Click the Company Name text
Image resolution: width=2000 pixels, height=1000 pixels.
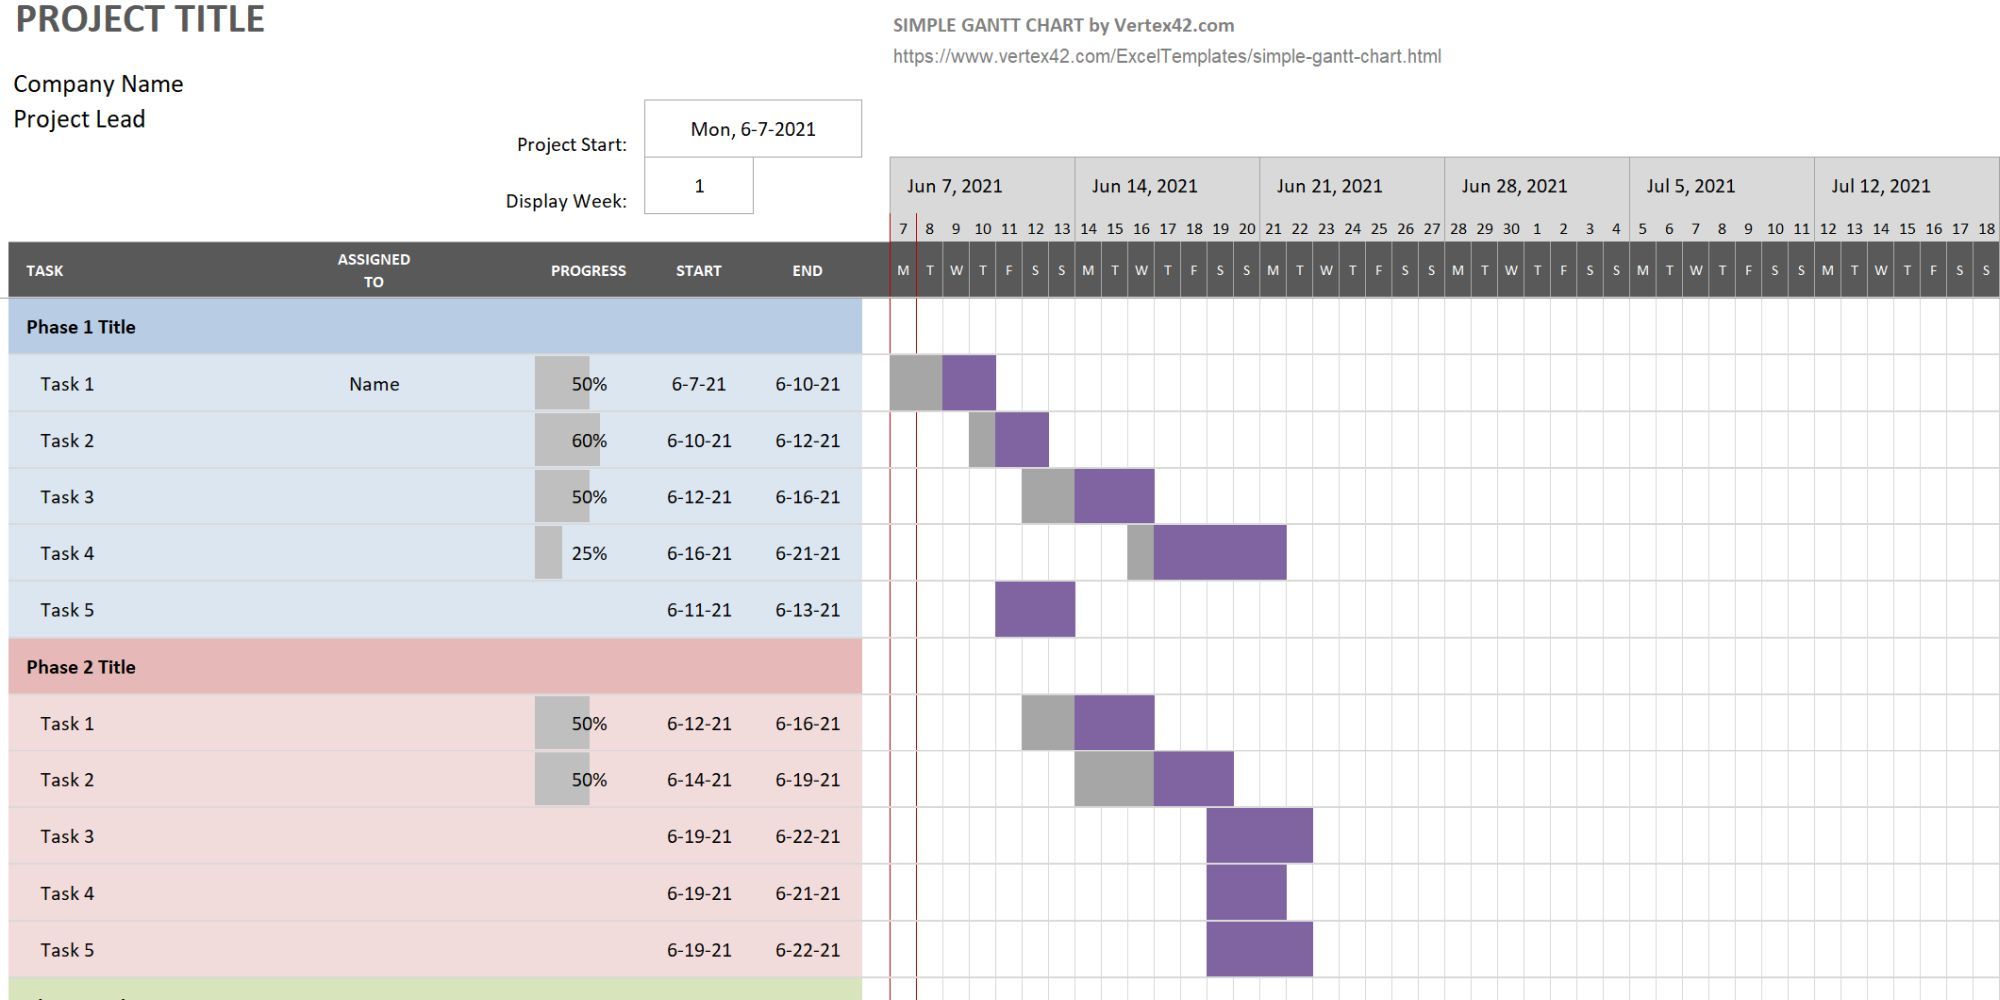[97, 84]
